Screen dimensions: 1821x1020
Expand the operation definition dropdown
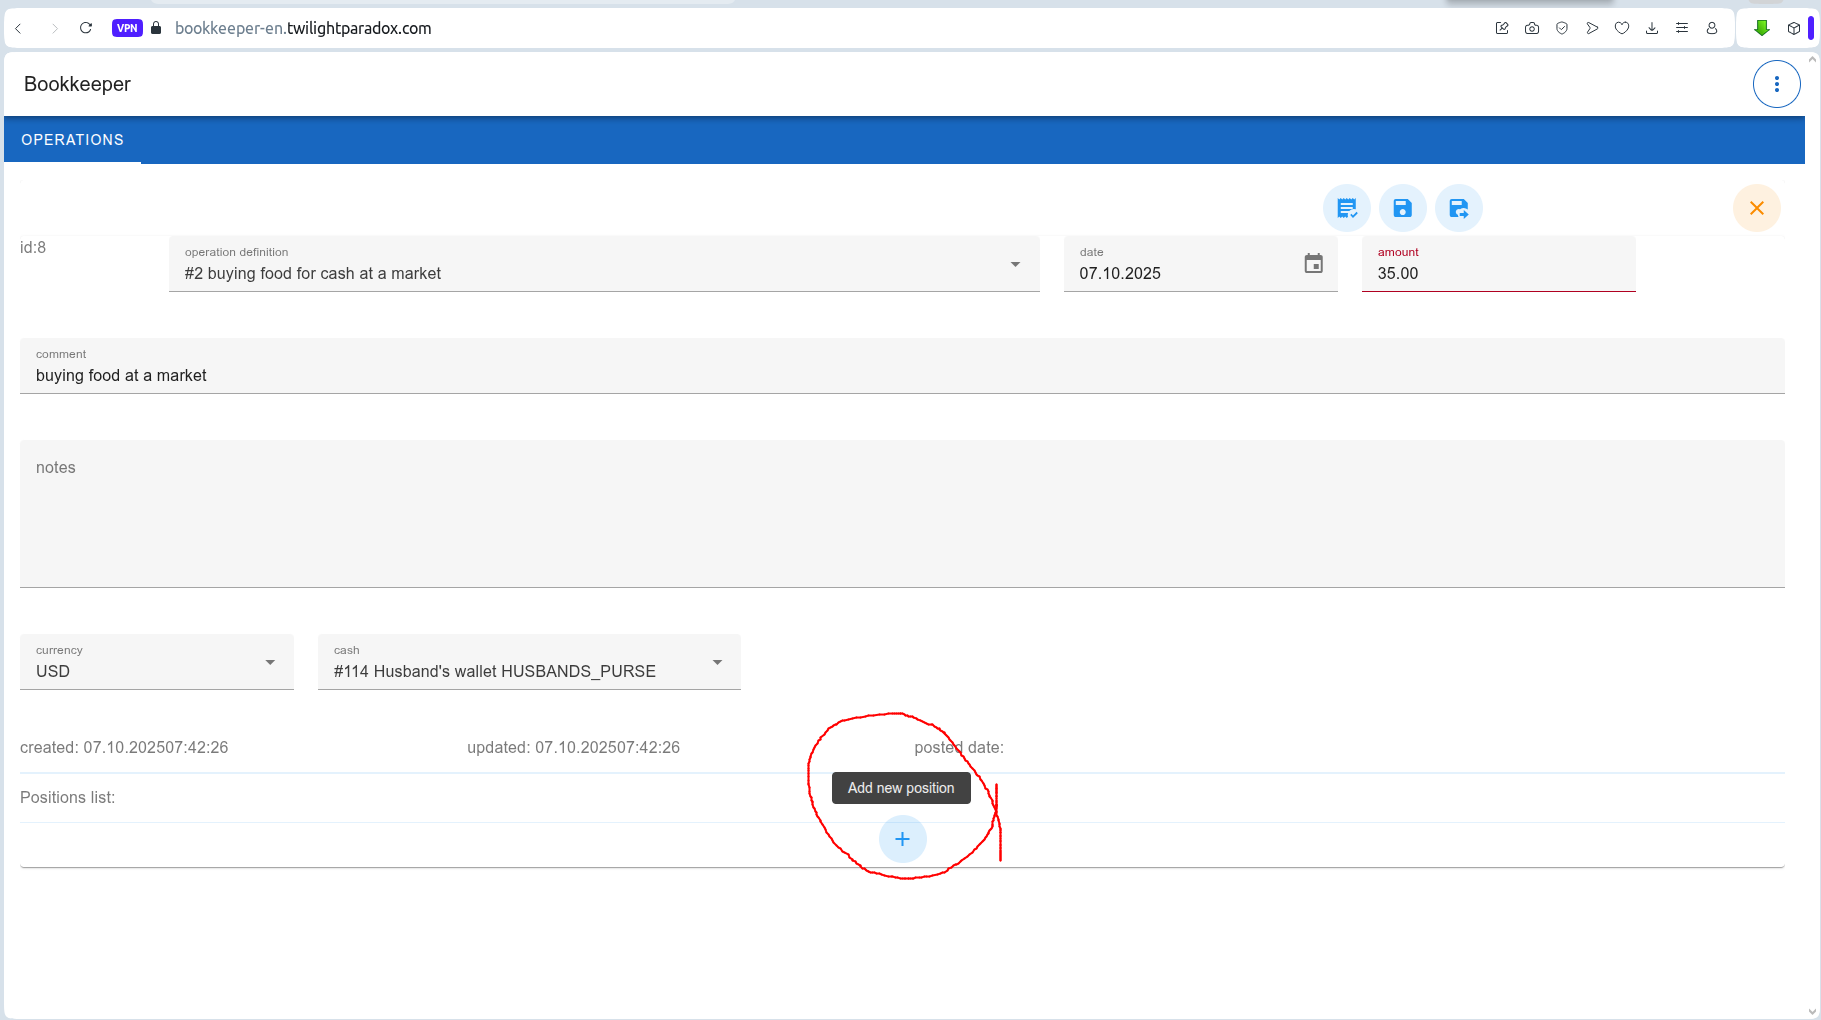(x=1014, y=265)
